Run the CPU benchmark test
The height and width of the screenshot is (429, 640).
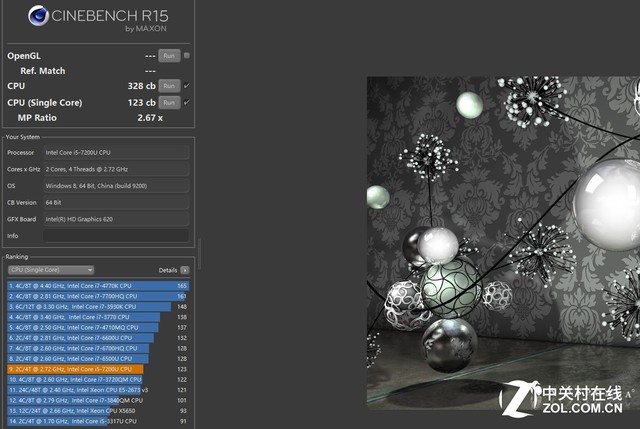(169, 86)
